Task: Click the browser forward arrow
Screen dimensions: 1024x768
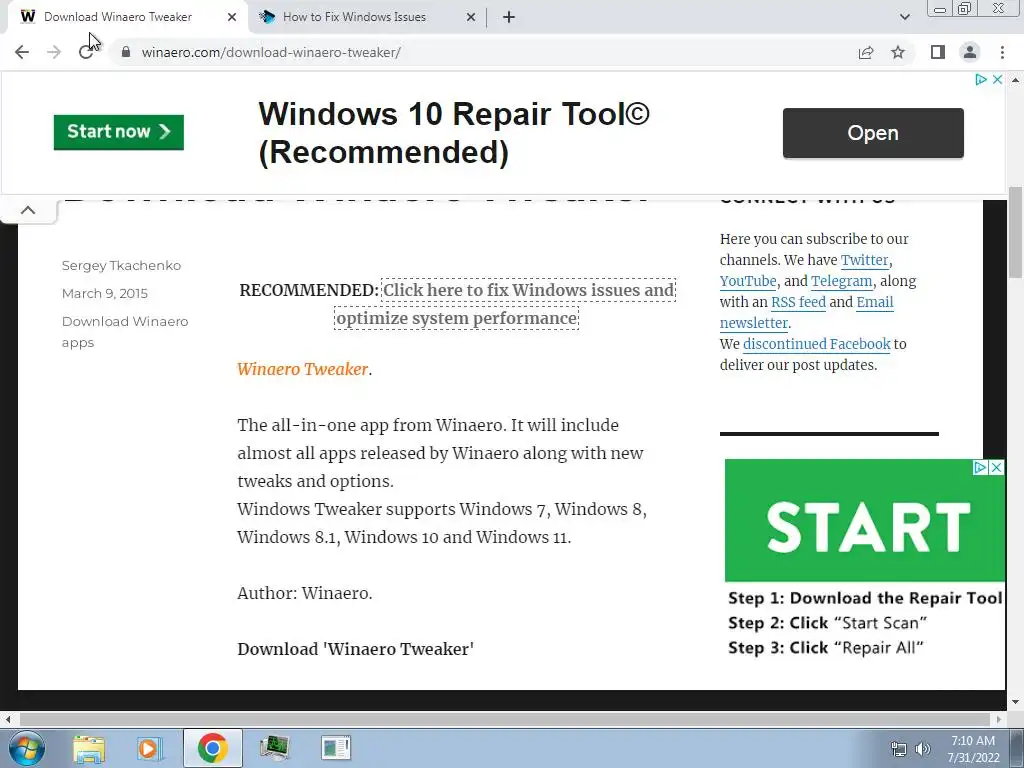Action: [54, 52]
